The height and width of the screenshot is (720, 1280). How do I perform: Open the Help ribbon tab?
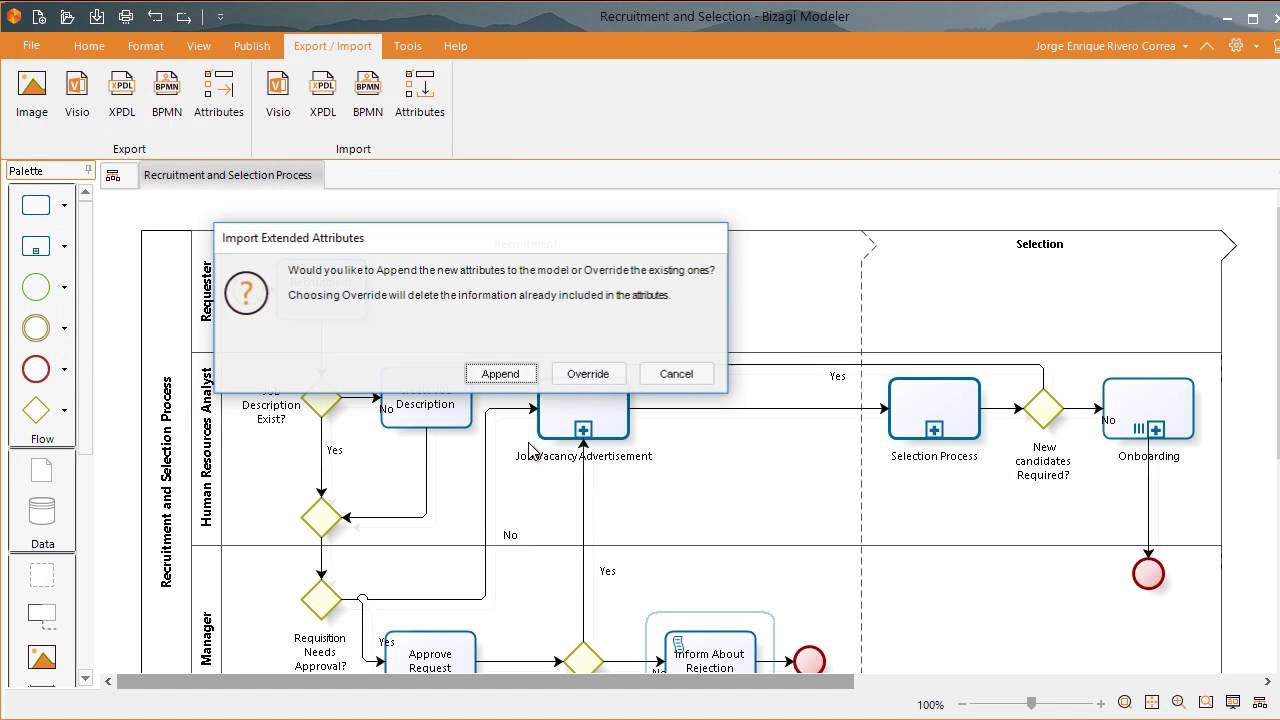click(455, 46)
